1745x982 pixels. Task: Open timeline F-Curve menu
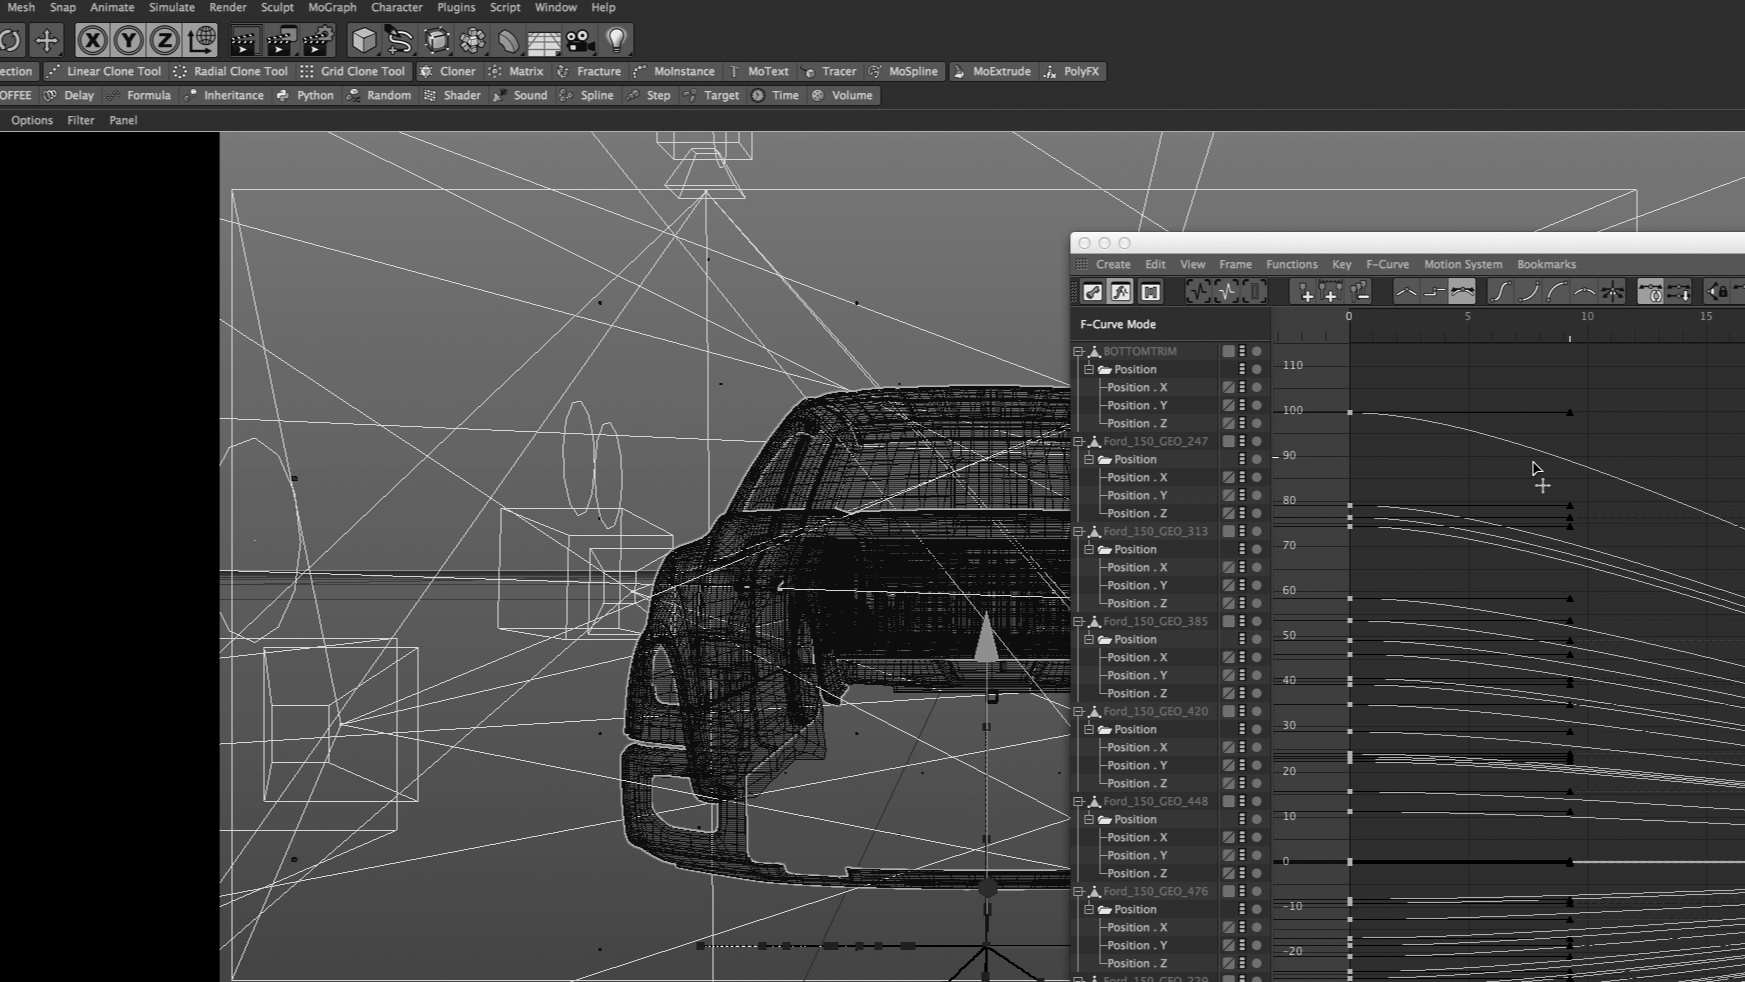point(1387,264)
